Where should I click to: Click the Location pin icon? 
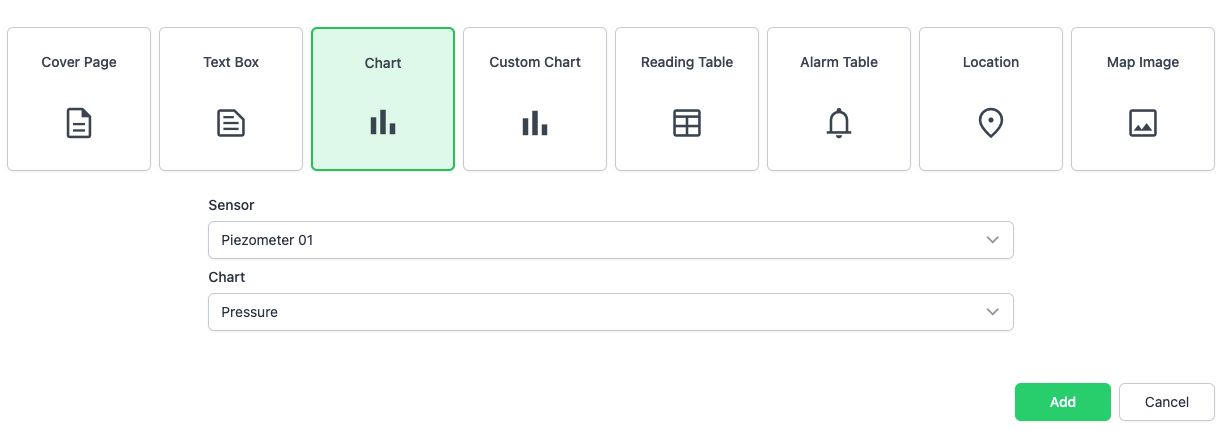tap(991, 123)
